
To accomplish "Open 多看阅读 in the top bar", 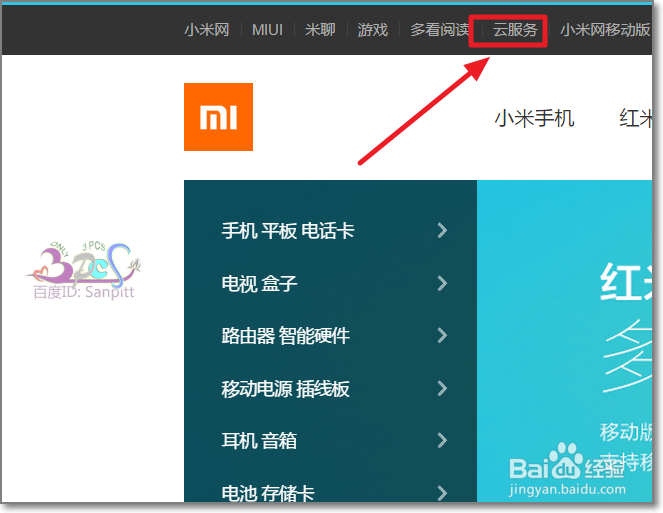I will pos(440,30).
